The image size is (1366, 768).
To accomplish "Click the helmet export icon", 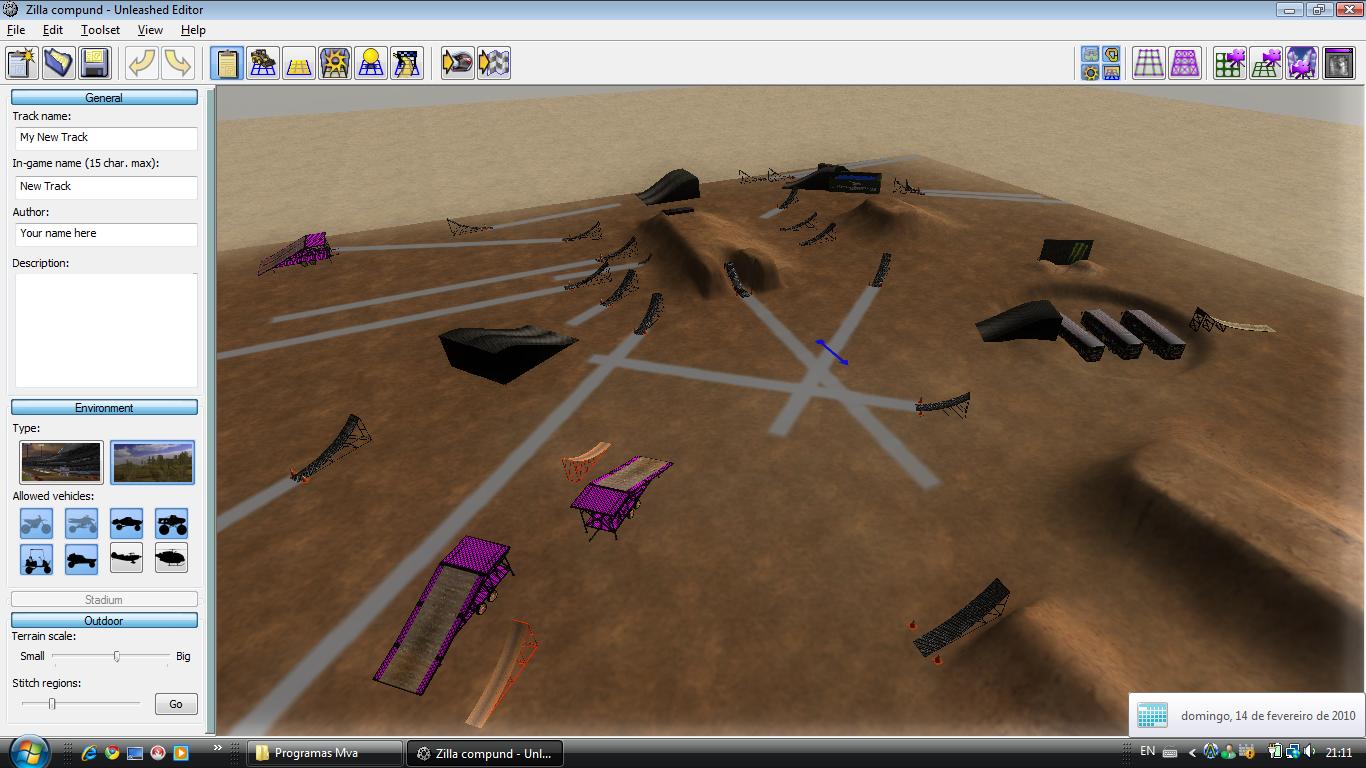I will 458,63.
